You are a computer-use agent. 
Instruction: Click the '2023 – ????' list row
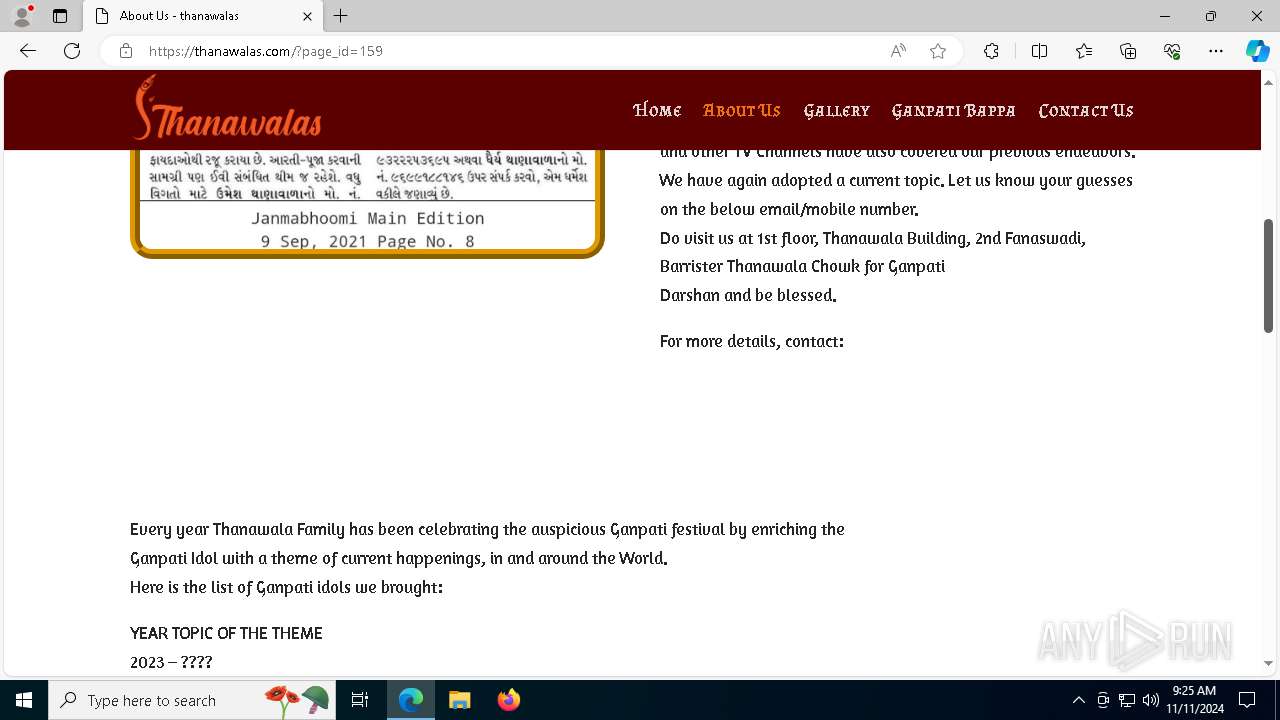(171, 662)
